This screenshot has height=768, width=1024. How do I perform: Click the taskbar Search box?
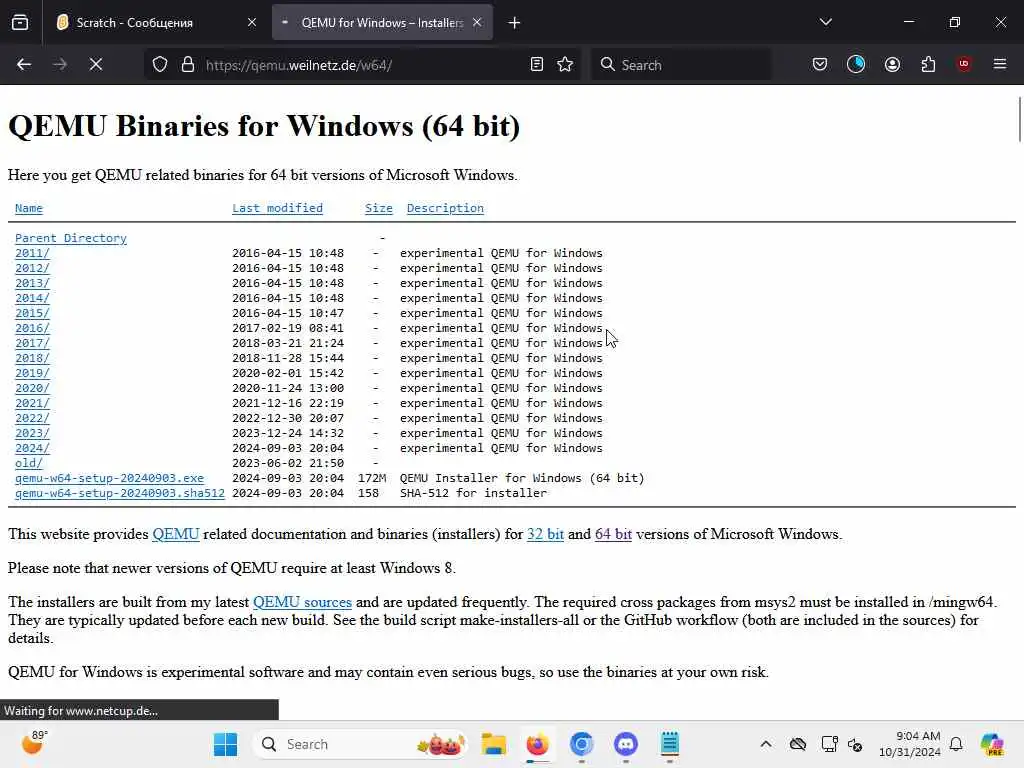click(x=360, y=744)
